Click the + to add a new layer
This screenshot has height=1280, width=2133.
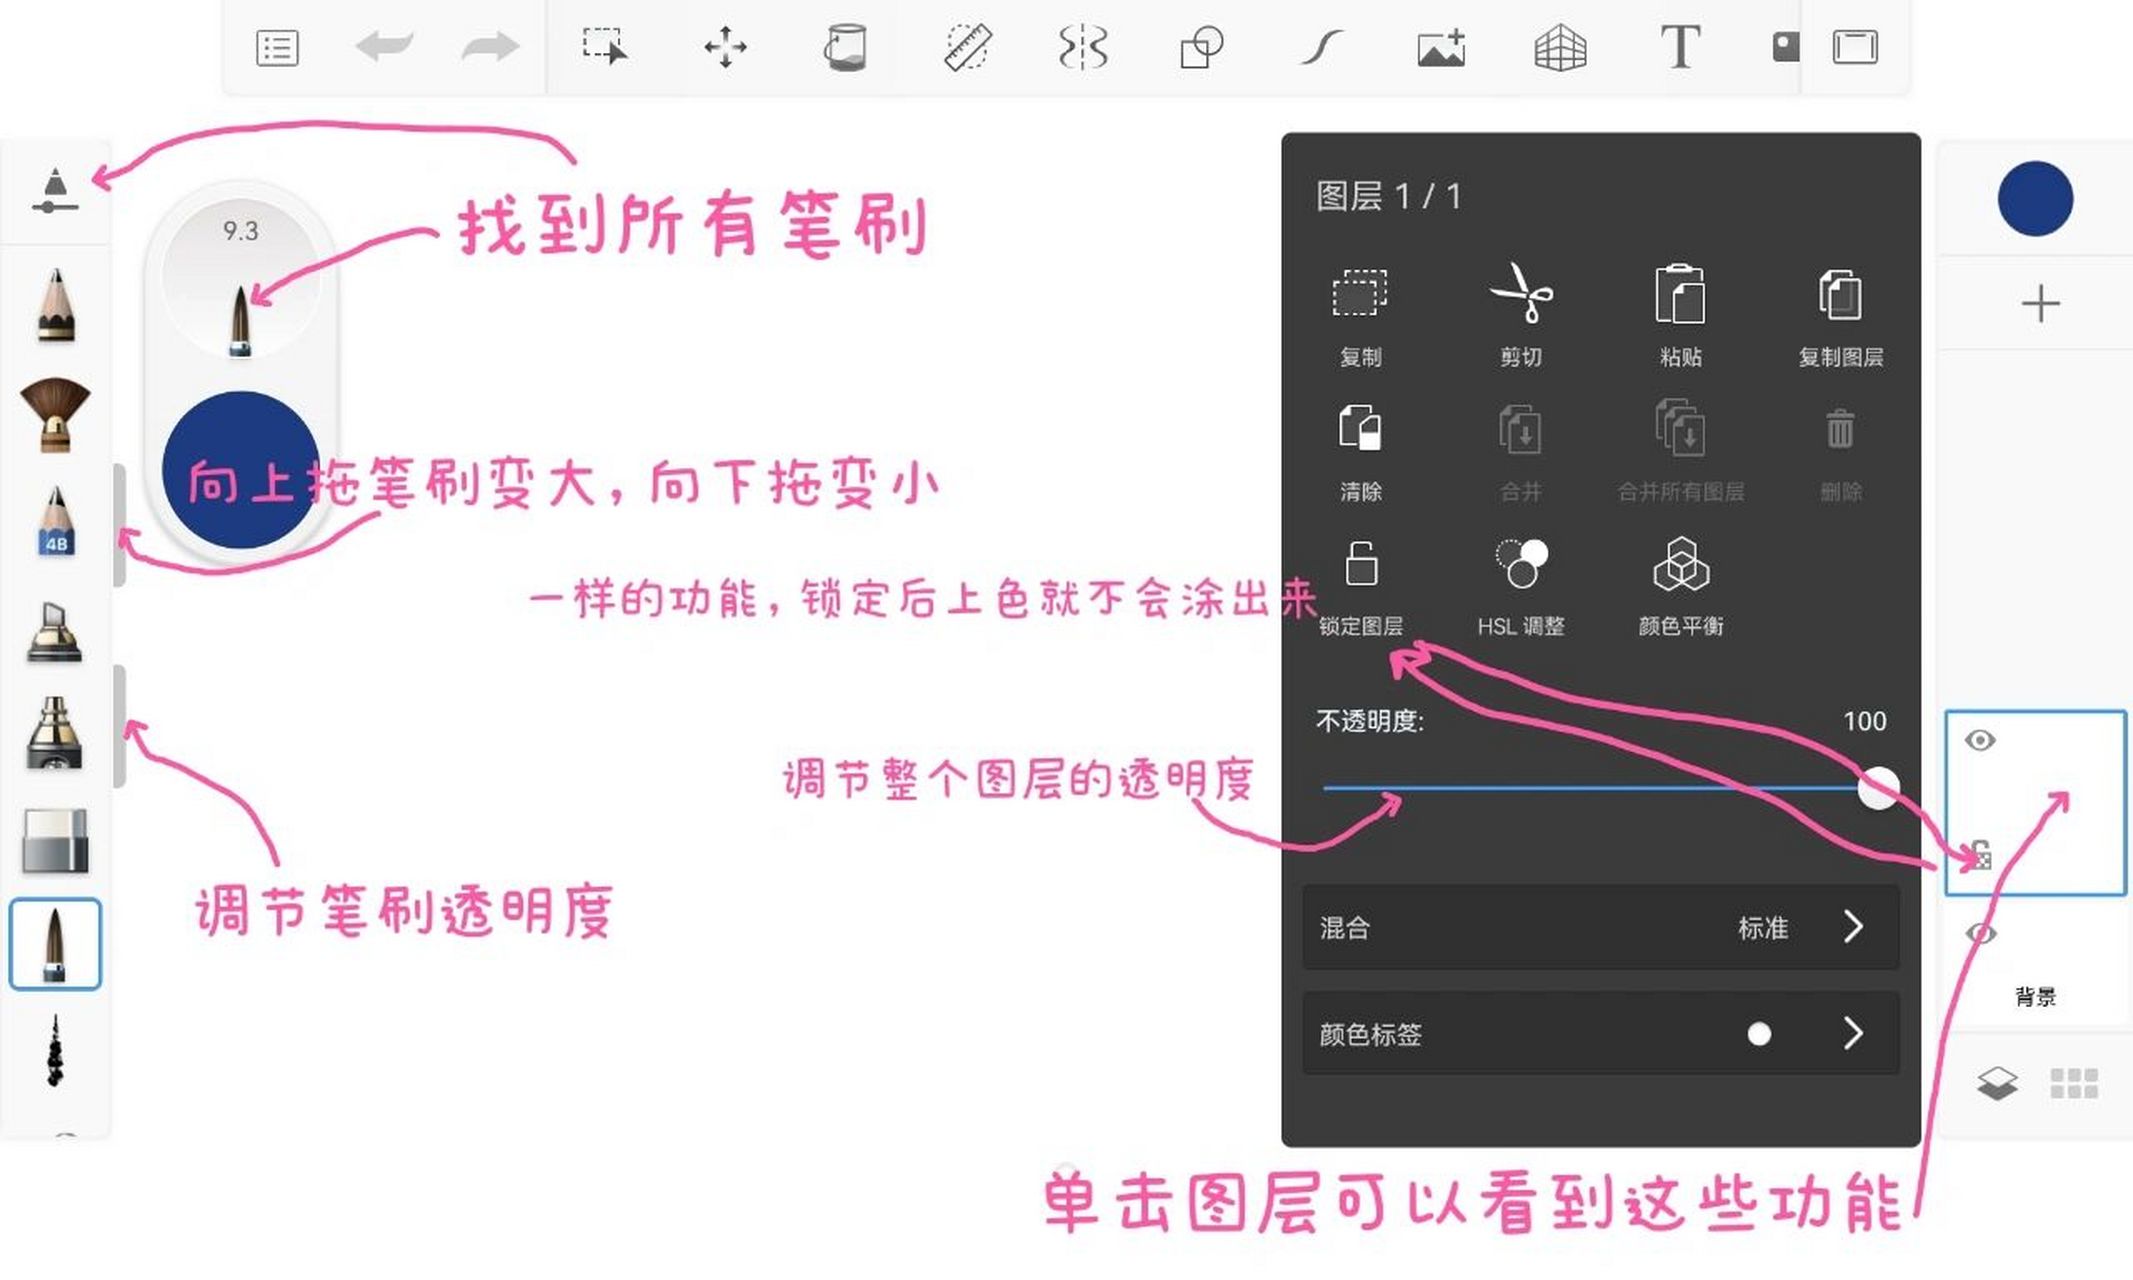(x=2040, y=303)
